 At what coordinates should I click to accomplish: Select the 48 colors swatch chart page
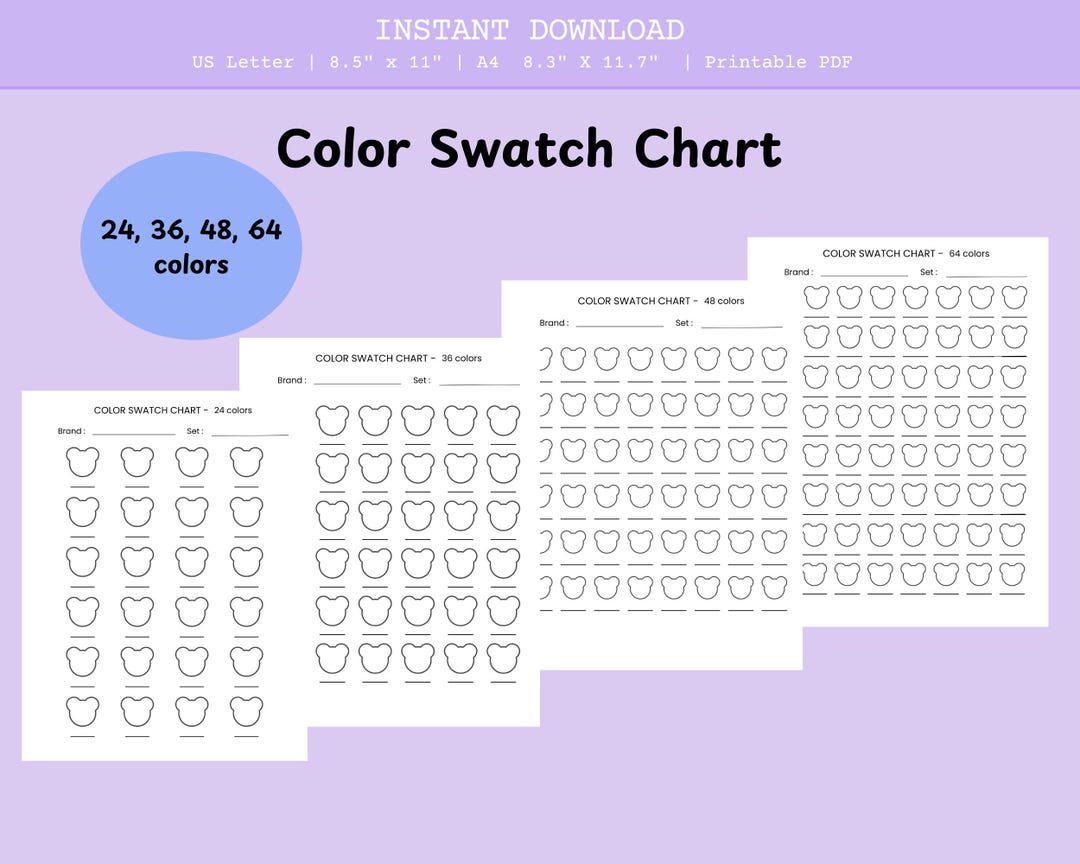tap(652, 475)
